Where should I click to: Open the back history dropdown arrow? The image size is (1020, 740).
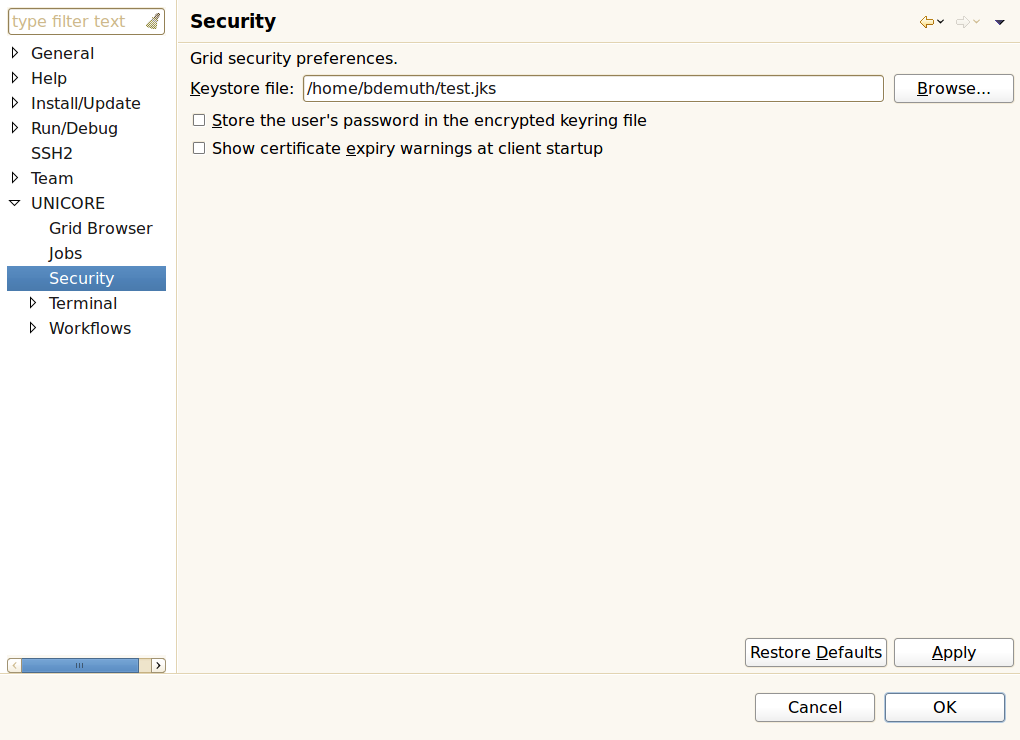click(x=941, y=22)
